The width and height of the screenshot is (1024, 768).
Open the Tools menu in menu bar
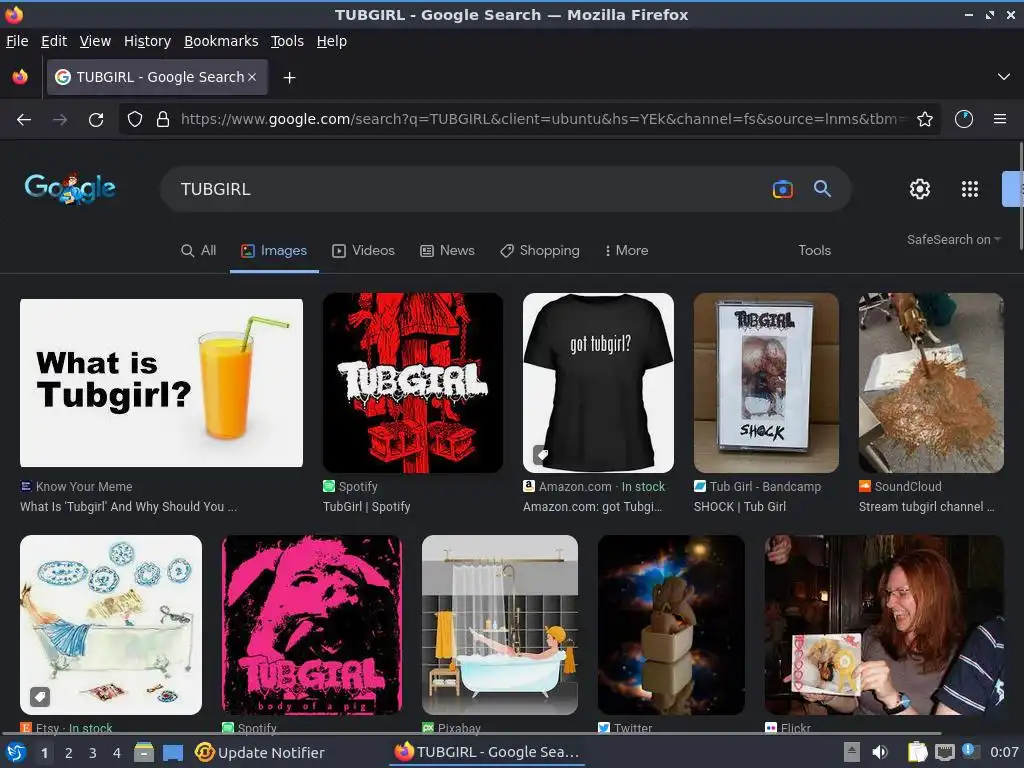287,41
